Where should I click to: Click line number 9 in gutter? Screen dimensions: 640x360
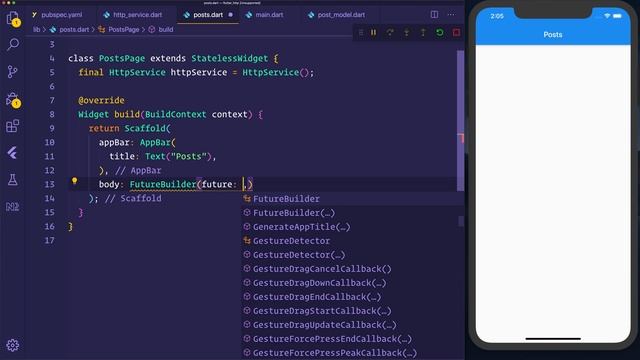coord(52,128)
